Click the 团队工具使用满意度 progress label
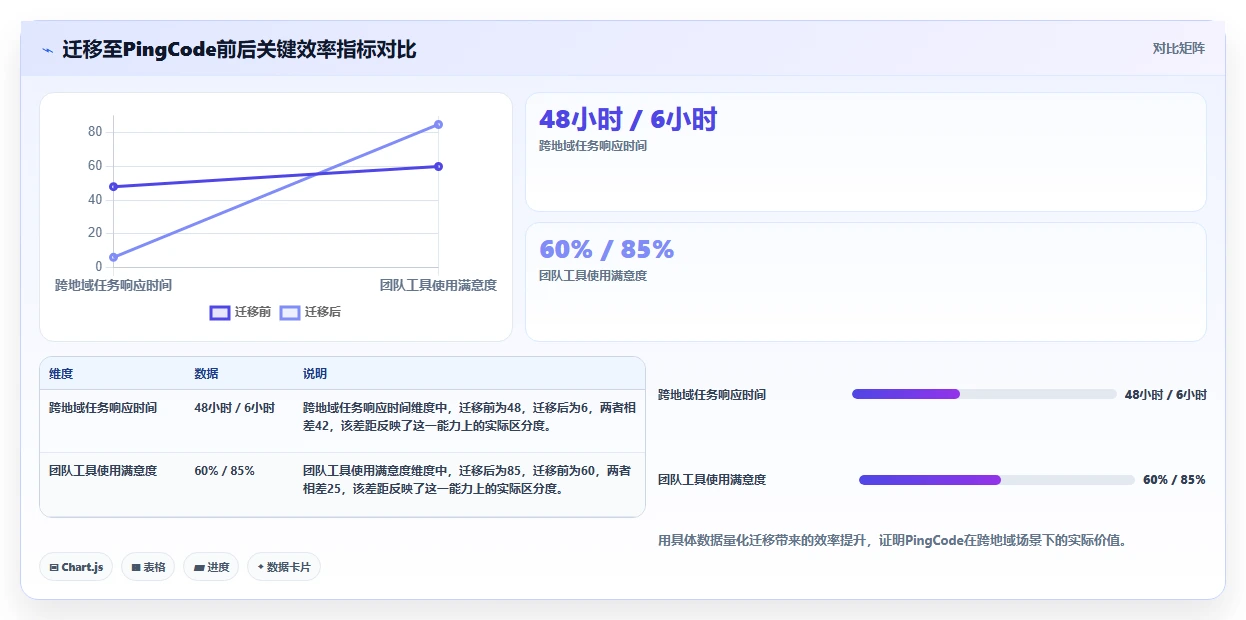The image size is (1246, 620). [712, 480]
